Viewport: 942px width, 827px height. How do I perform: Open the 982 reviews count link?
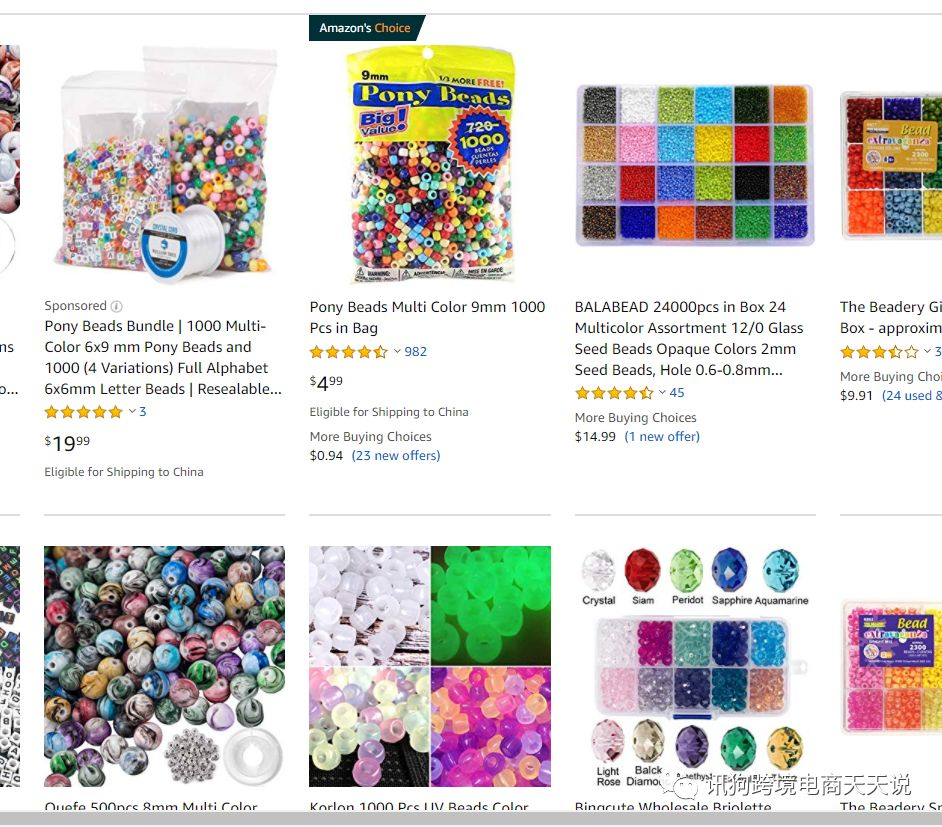tap(416, 351)
